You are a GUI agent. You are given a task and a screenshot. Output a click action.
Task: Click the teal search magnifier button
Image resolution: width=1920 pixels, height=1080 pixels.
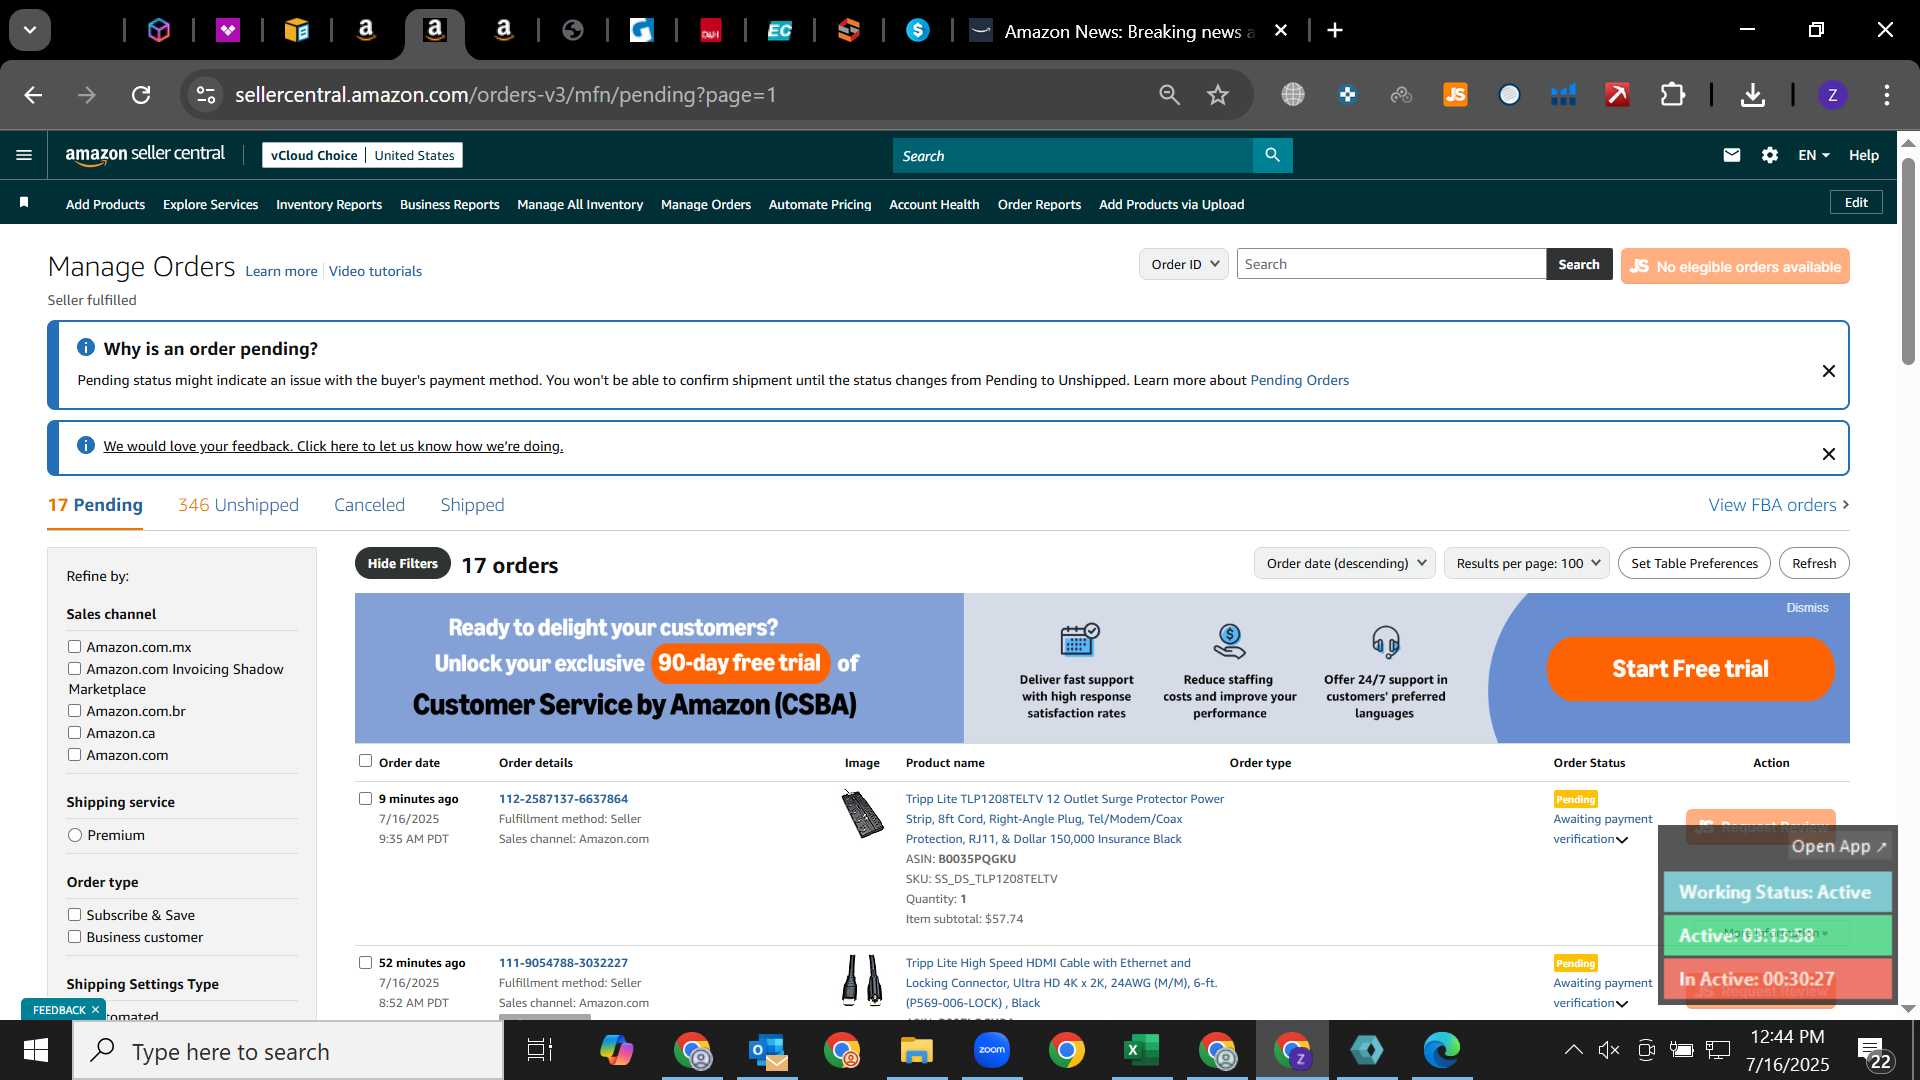pos(1272,155)
